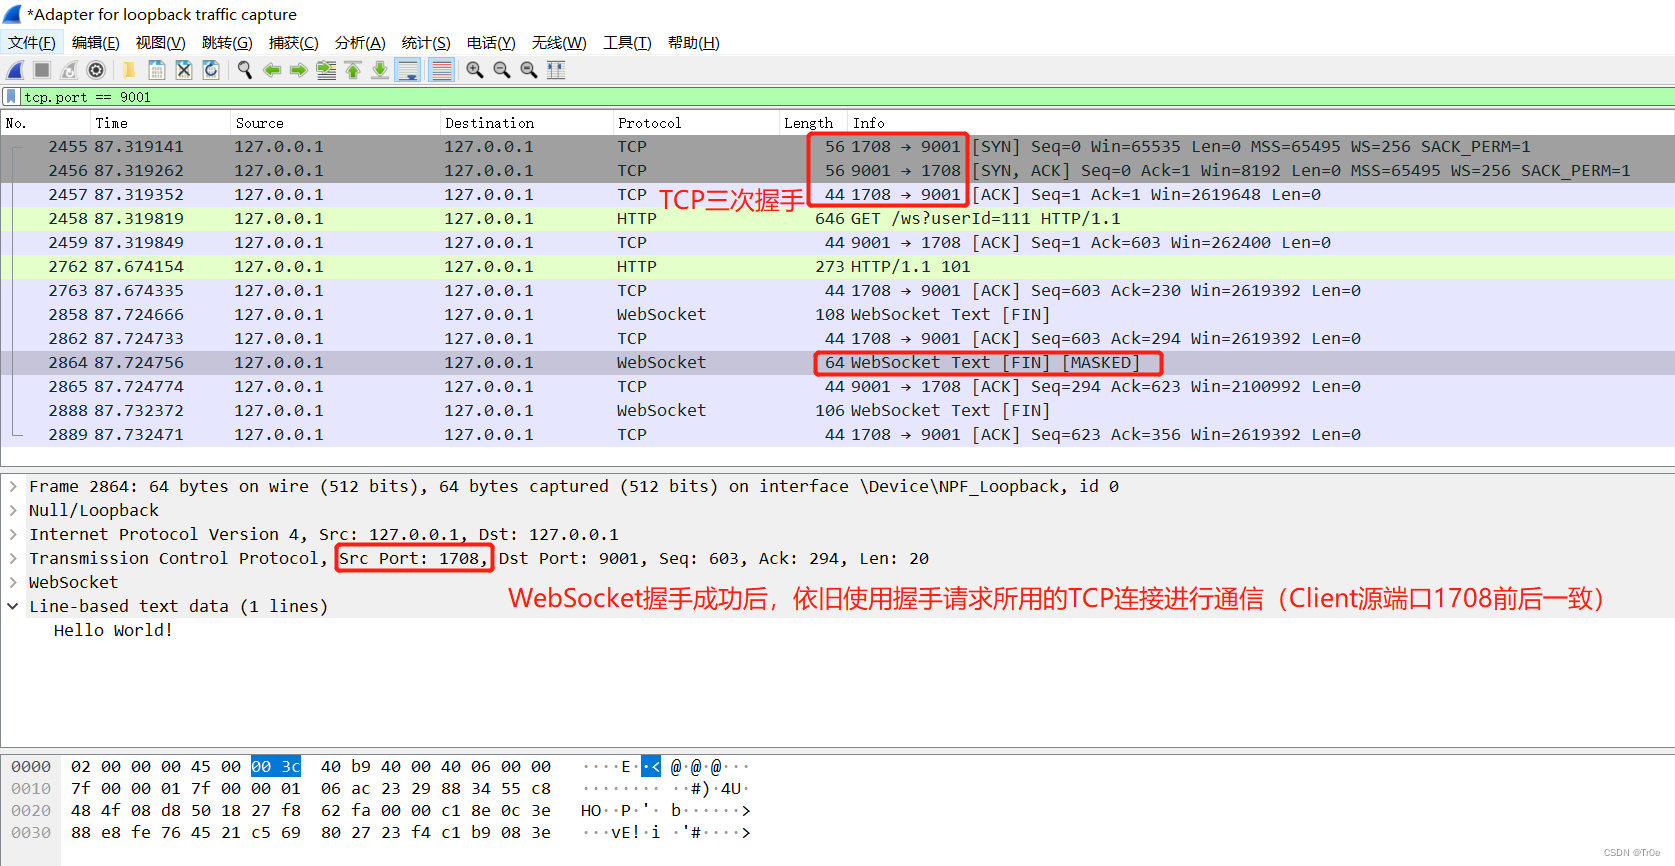
Task: Select packet 2889 TCP ACK row
Action: click(837, 434)
